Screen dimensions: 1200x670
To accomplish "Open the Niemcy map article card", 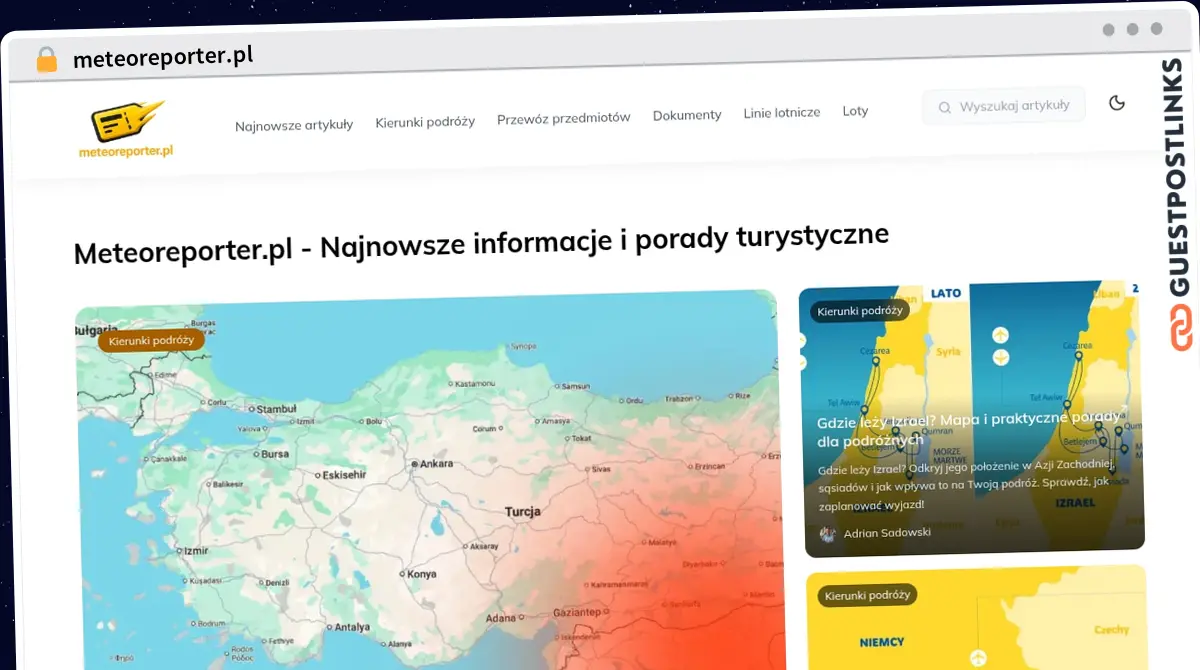I will [x=976, y=618].
